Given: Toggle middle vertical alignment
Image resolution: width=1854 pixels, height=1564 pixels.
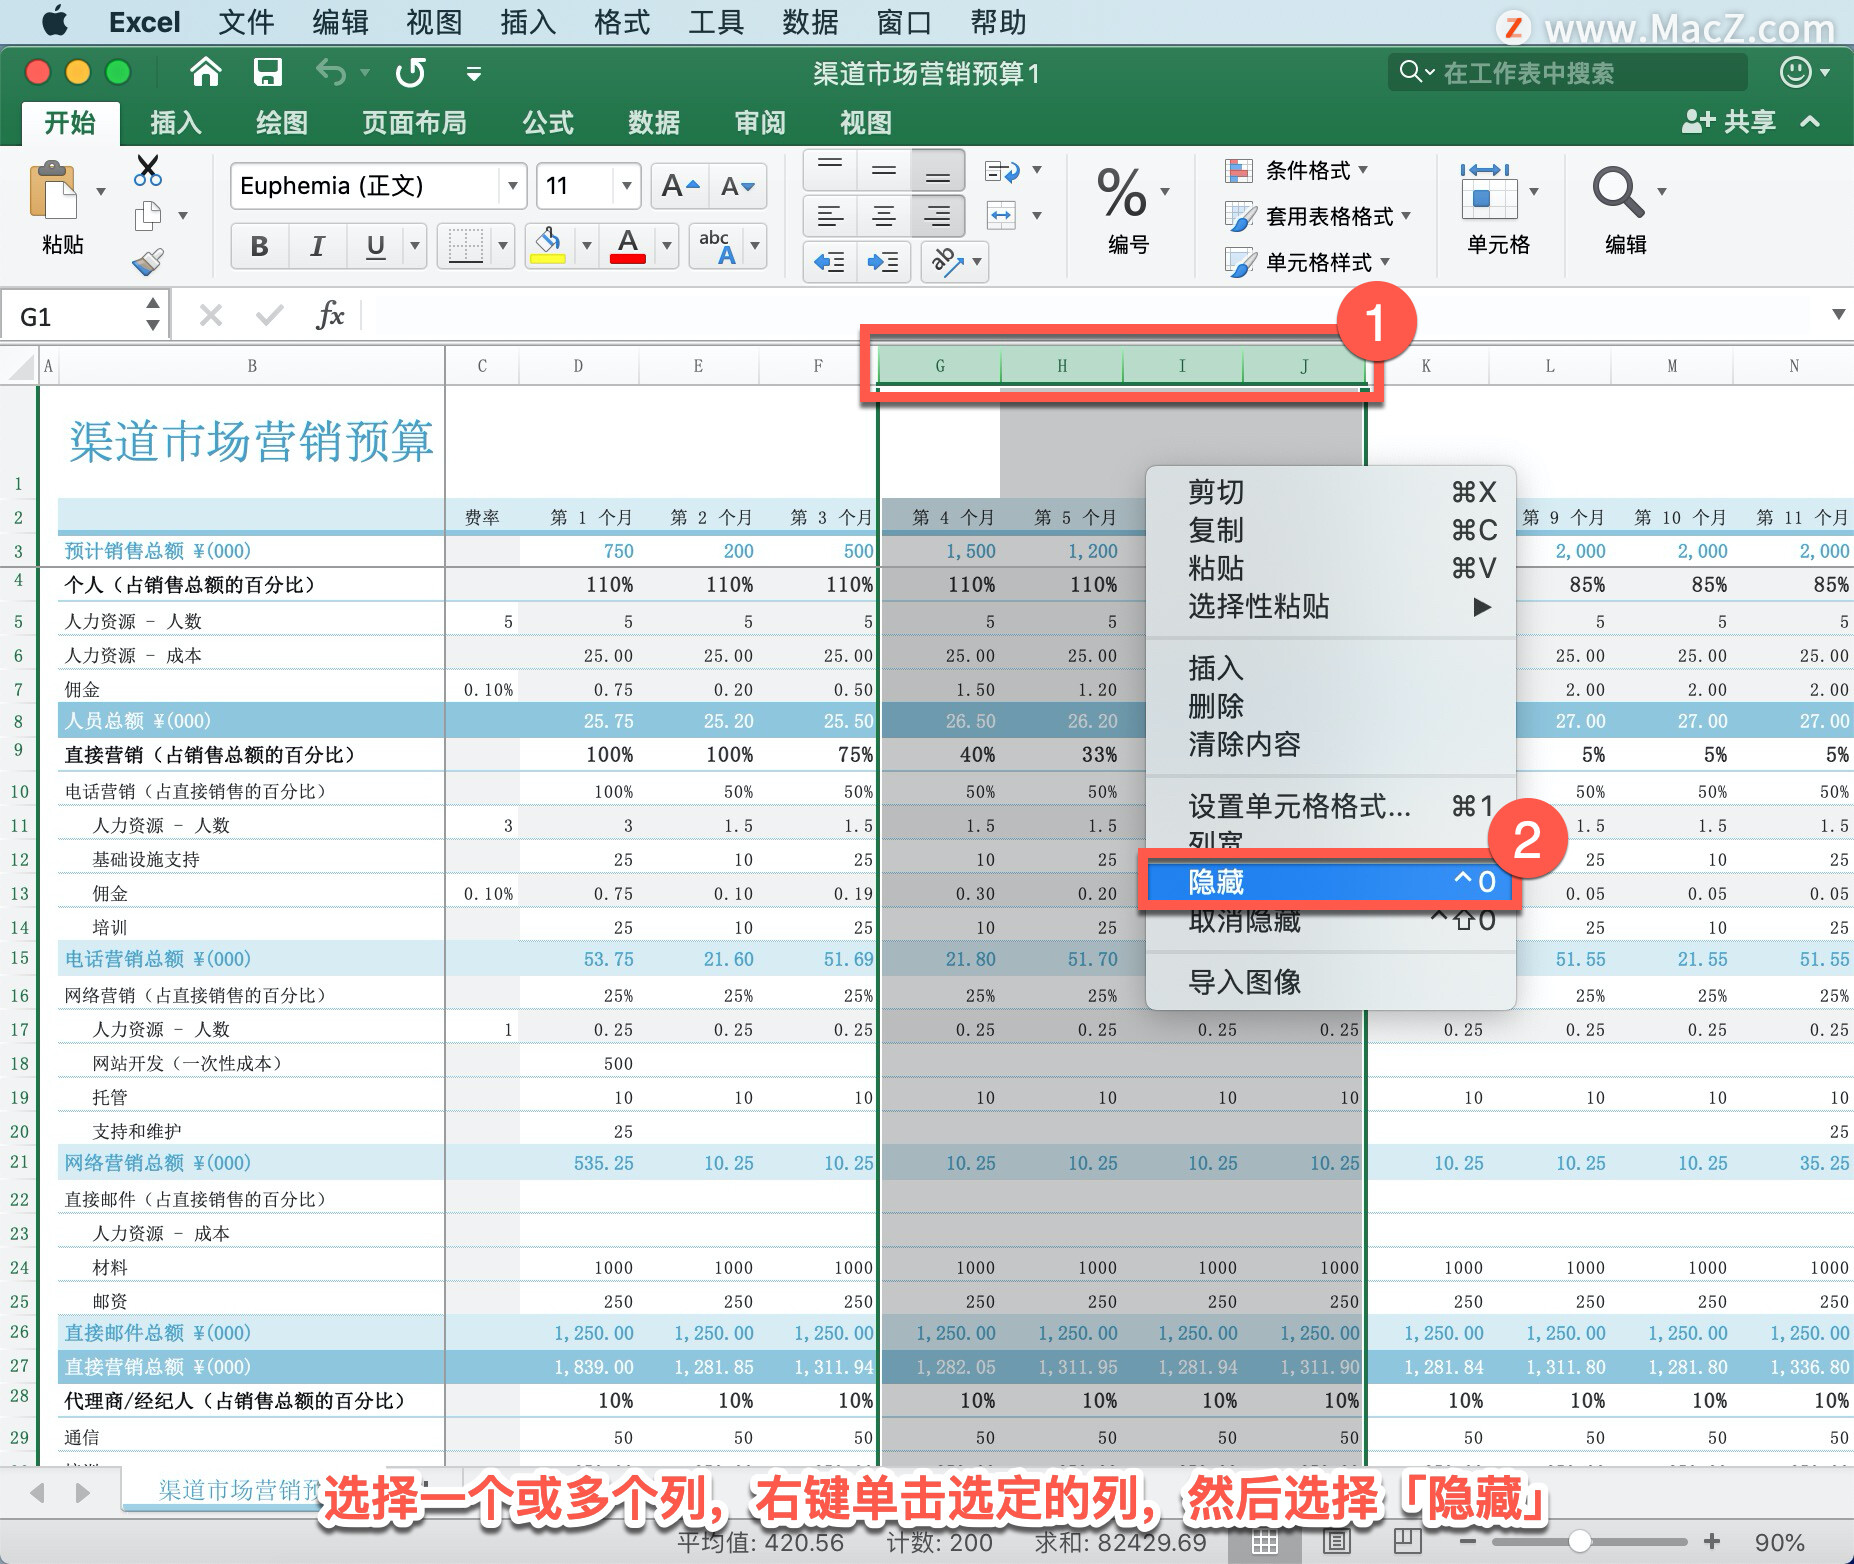Looking at the screenshot, I should click(x=884, y=170).
